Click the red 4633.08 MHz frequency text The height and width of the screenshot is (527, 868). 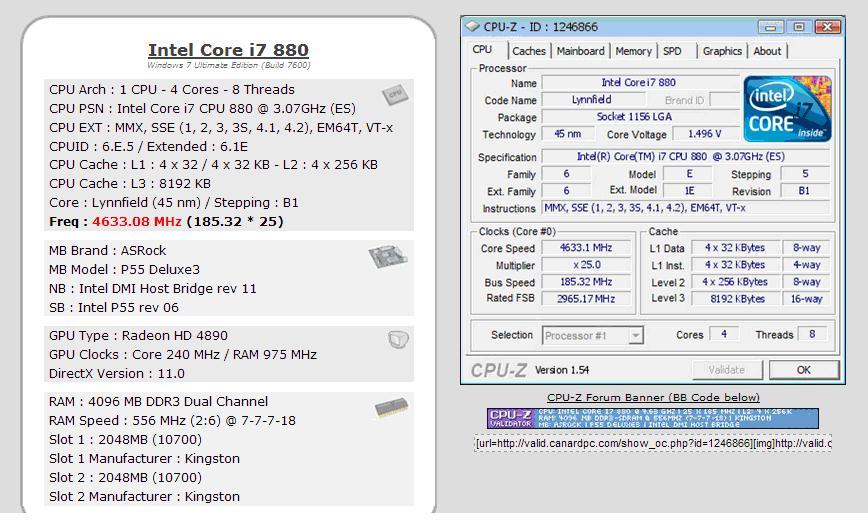137,221
